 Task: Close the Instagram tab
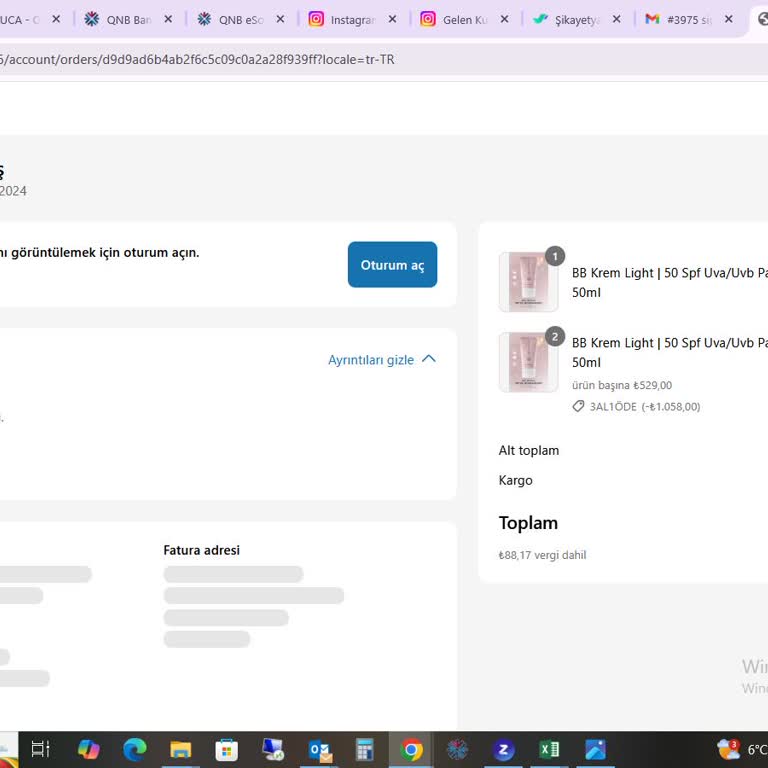pos(392,19)
